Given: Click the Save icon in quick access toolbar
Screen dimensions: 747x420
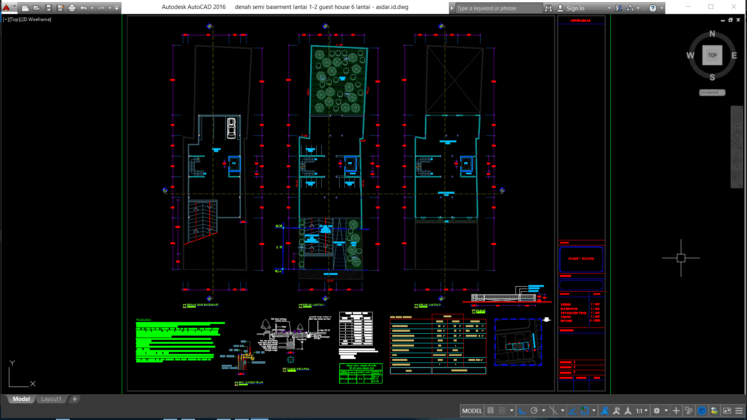Looking at the screenshot, I should point(47,8).
